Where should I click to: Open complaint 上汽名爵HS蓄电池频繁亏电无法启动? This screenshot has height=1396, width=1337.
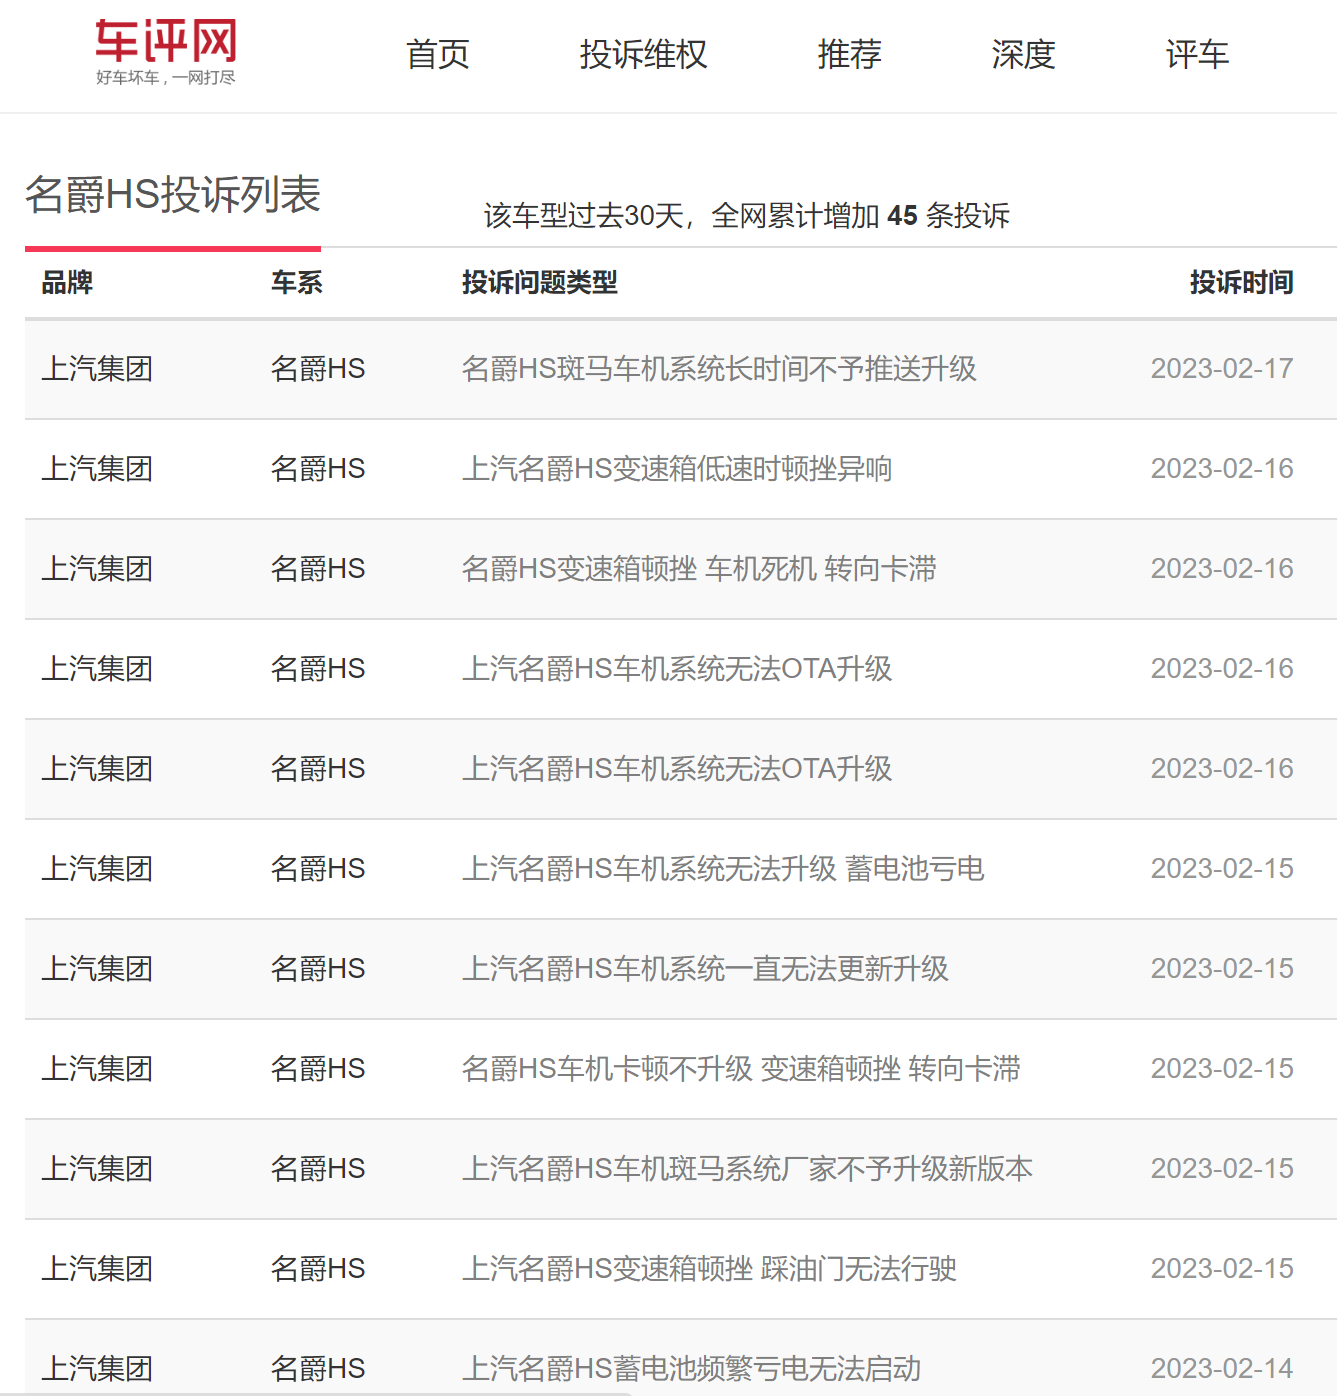click(691, 1369)
